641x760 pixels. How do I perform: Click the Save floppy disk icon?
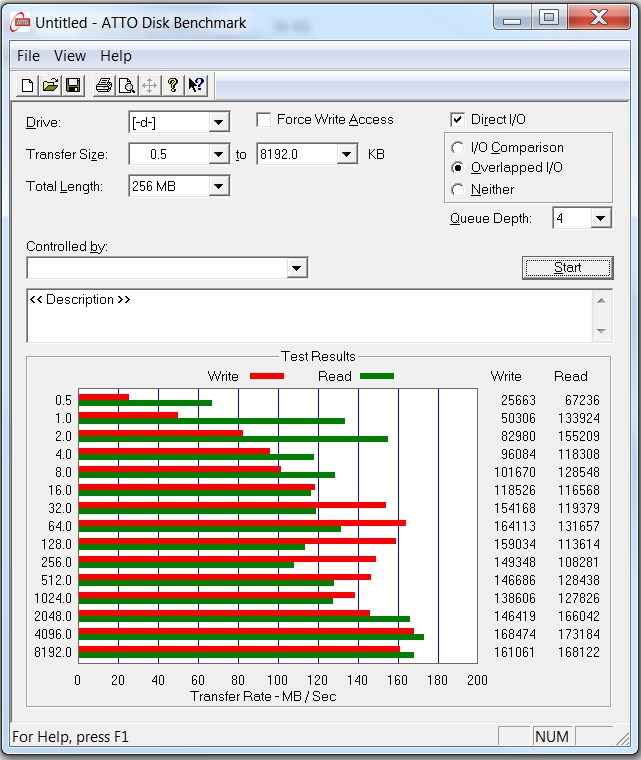pos(72,86)
